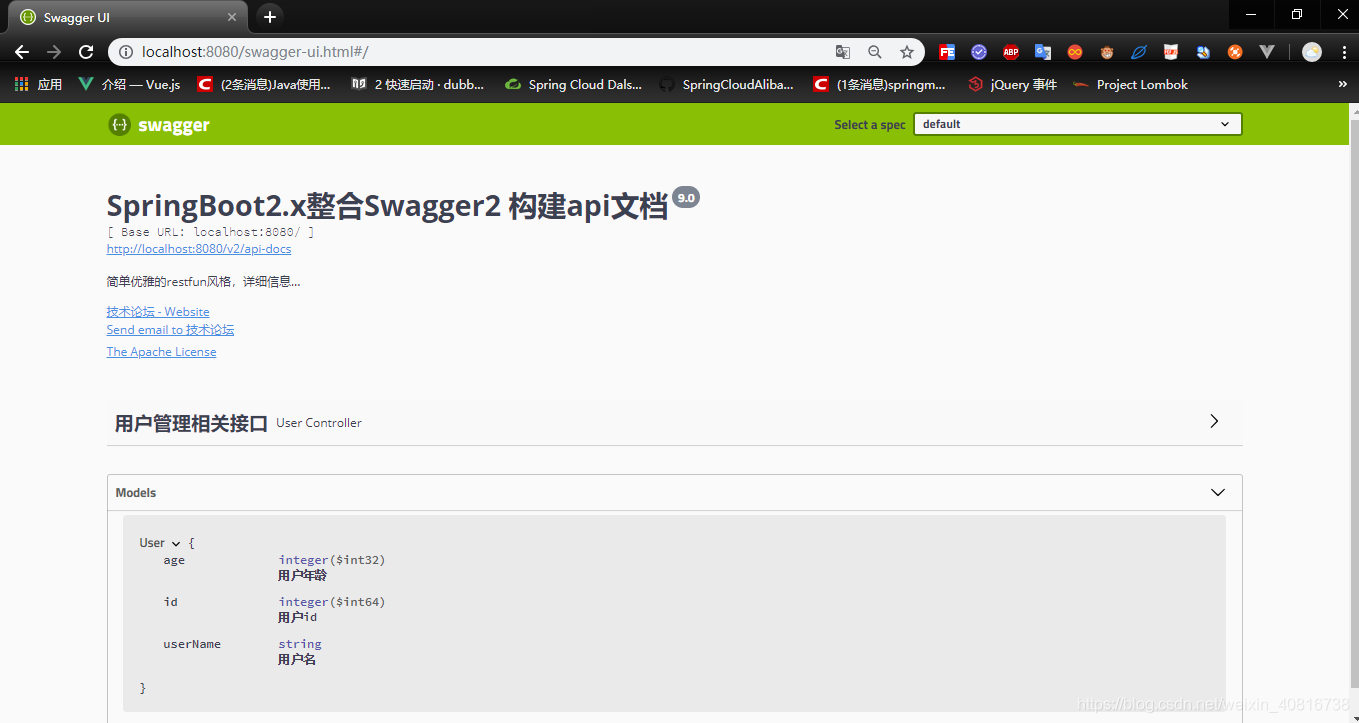Open the apps grid bookmark shortcut
The width and height of the screenshot is (1359, 723).
(x=38, y=85)
